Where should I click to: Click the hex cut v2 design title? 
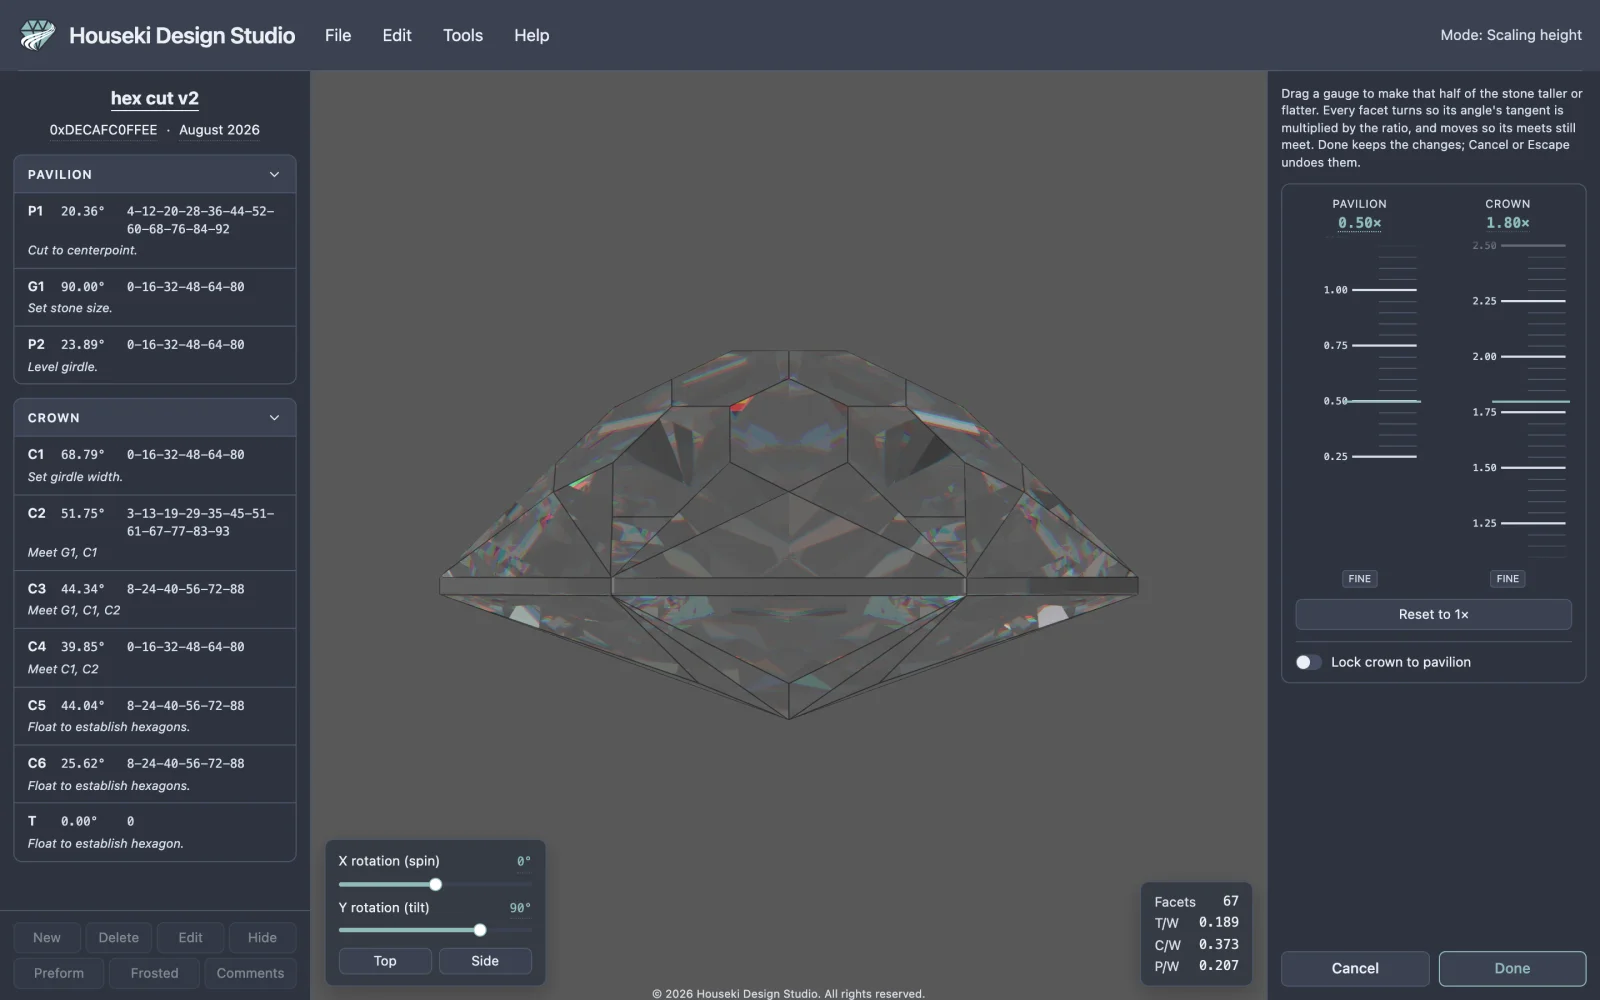155,98
